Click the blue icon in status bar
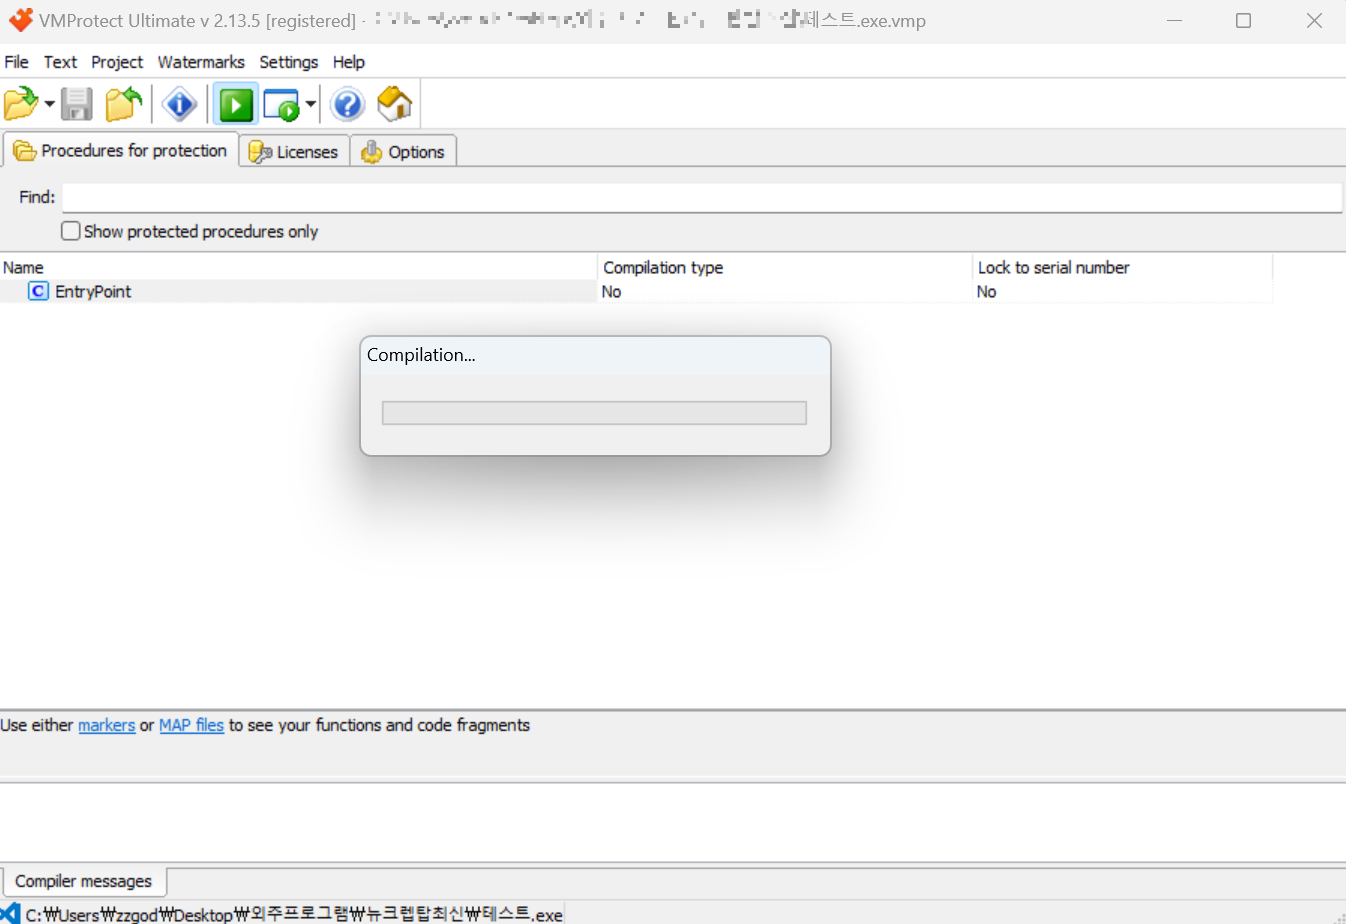Viewport: 1346px width, 924px height. pyautogui.click(x=10, y=913)
